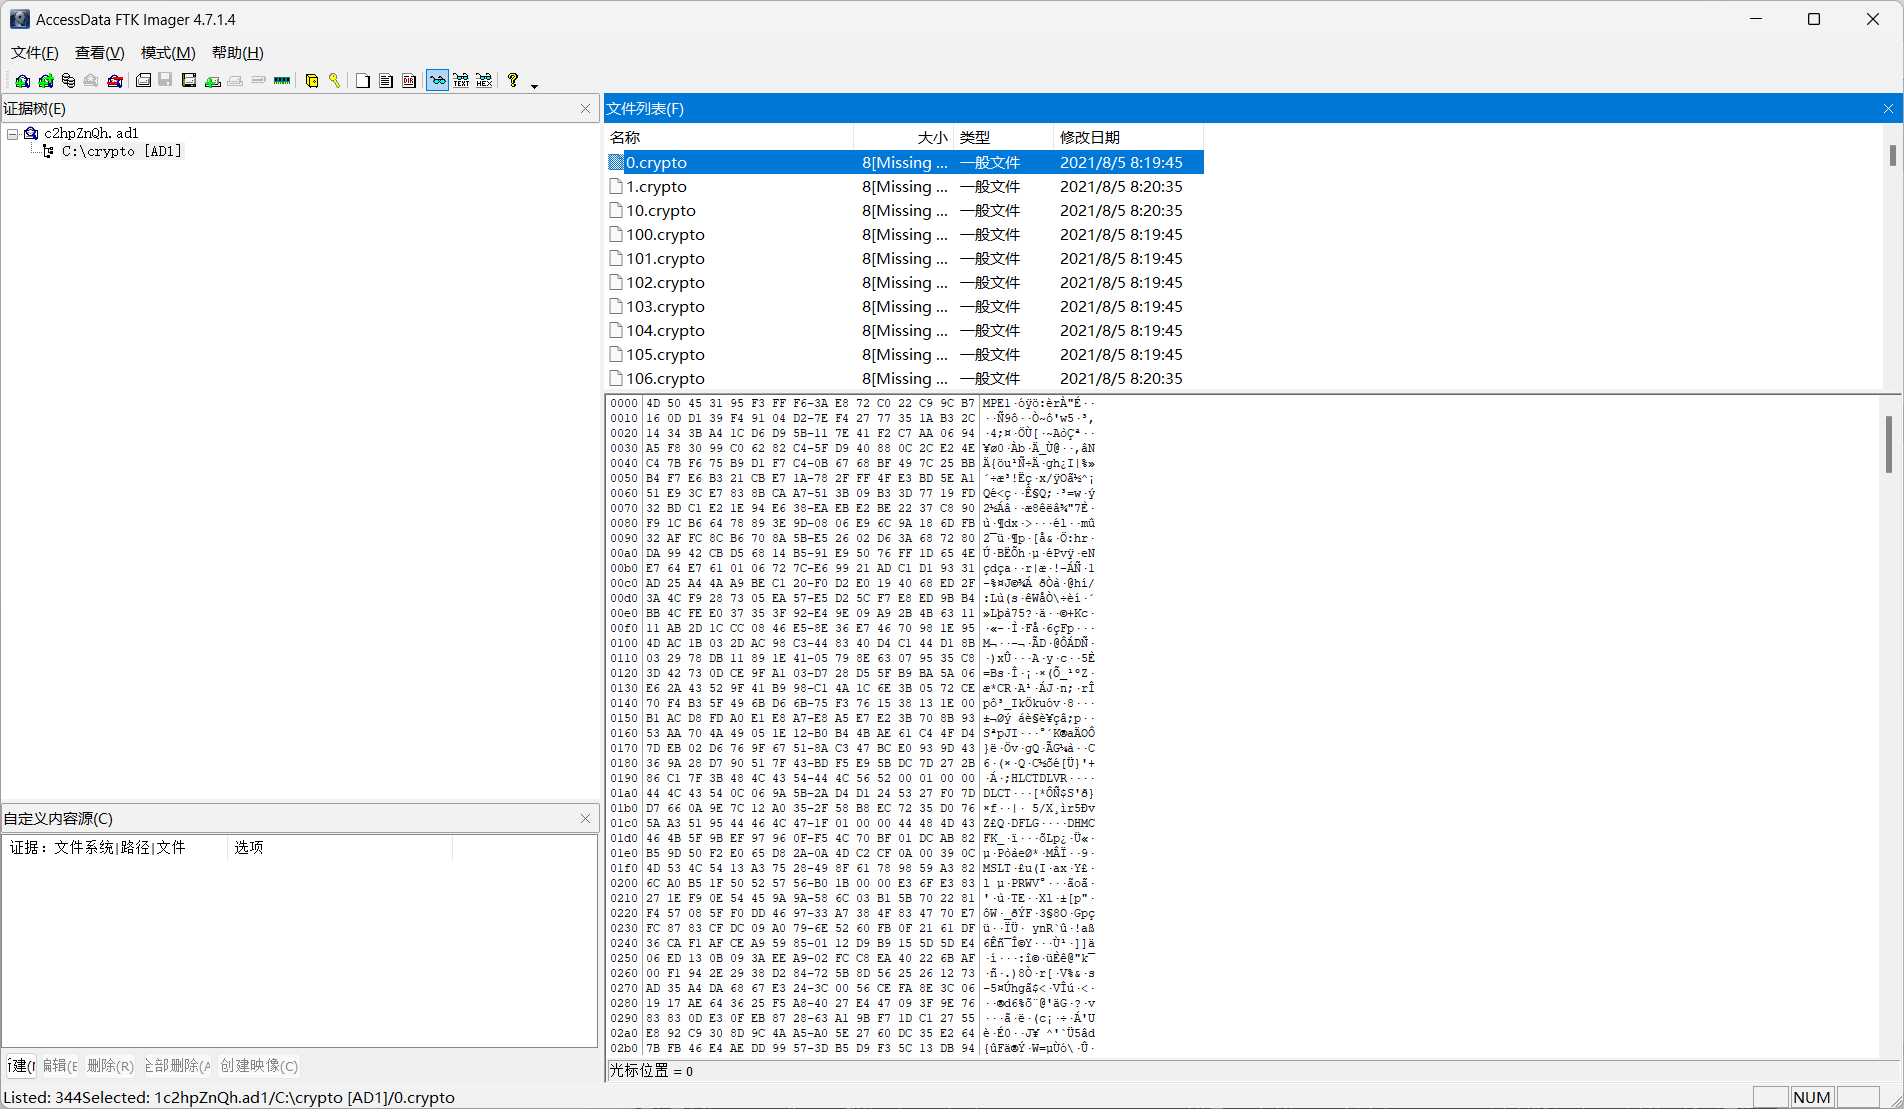The height and width of the screenshot is (1109, 1904).
Task: Click the Add Evidence Item toolbar icon
Action: click(x=22, y=81)
